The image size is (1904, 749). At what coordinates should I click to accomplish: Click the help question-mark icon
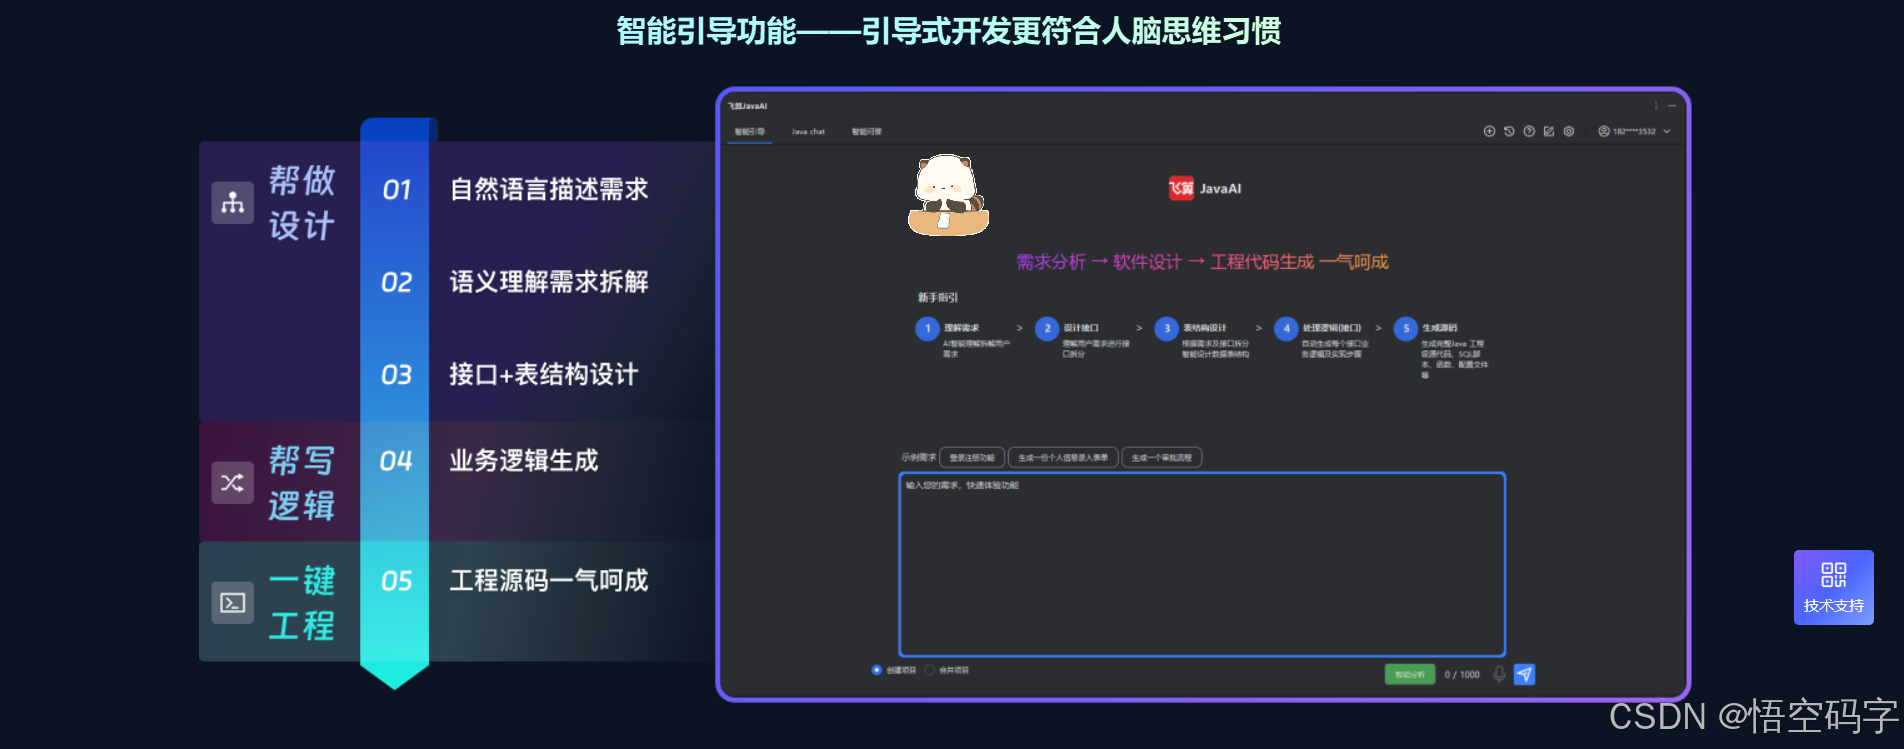pyautogui.click(x=1529, y=131)
